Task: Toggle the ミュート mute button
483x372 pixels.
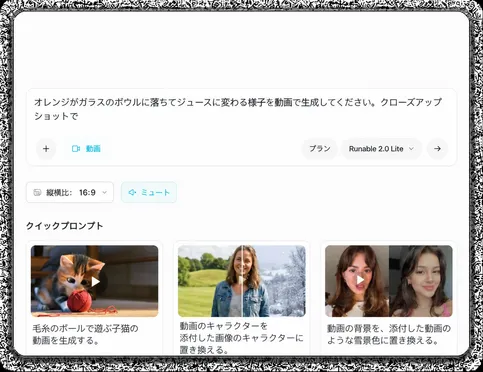Action: 149,192
